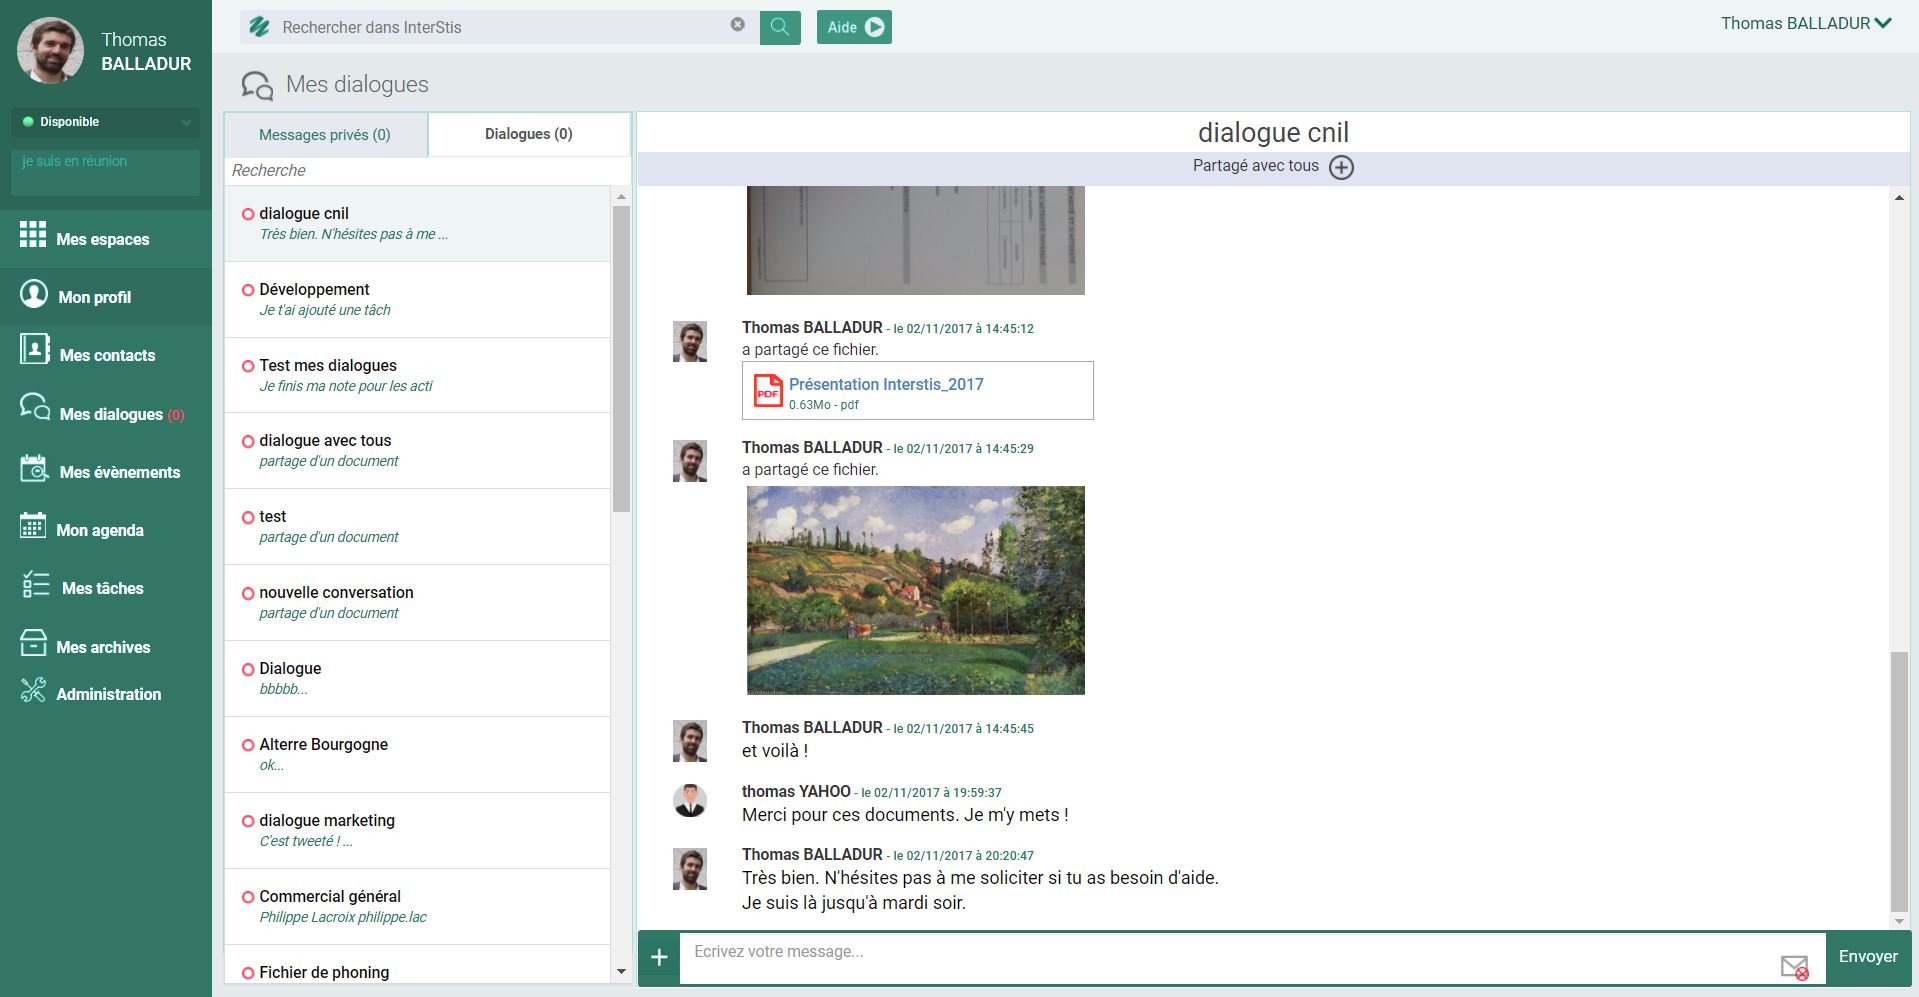Open the shared landscape painting image
Viewport: 1919px width, 997px height.
(916, 591)
